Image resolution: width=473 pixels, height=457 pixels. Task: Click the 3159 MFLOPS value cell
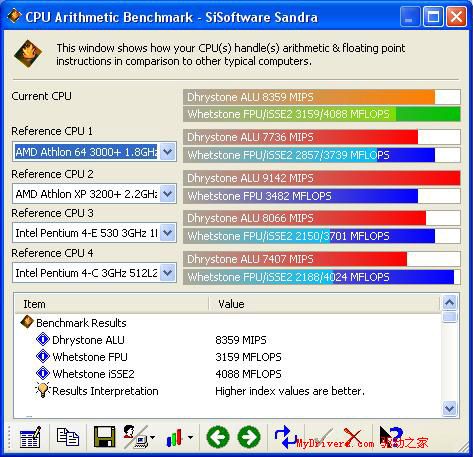pyautogui.click(x=248, y=357)
